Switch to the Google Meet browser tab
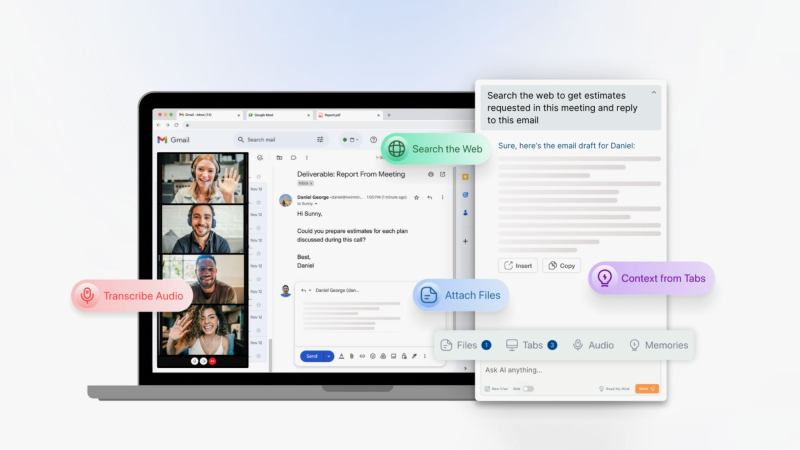Viewport: 800px width, 450px height. click(x=279, y=115)
